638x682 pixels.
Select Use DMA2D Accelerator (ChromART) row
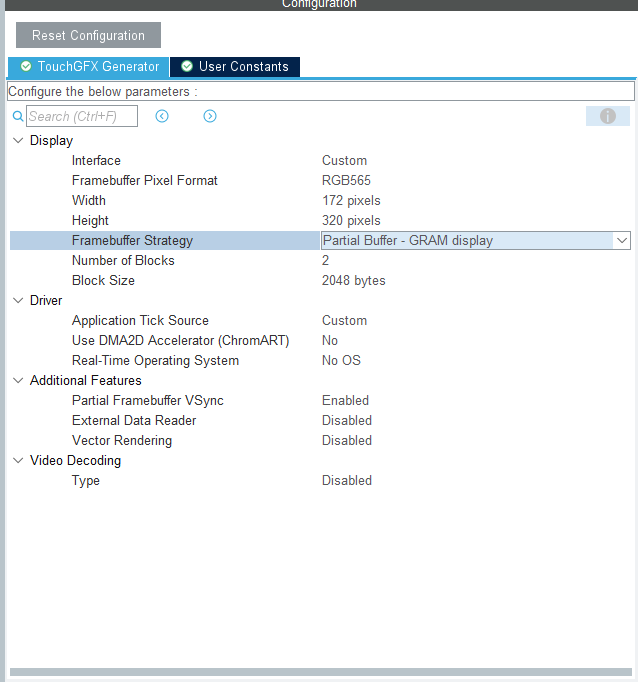click(x=320, y=341)
